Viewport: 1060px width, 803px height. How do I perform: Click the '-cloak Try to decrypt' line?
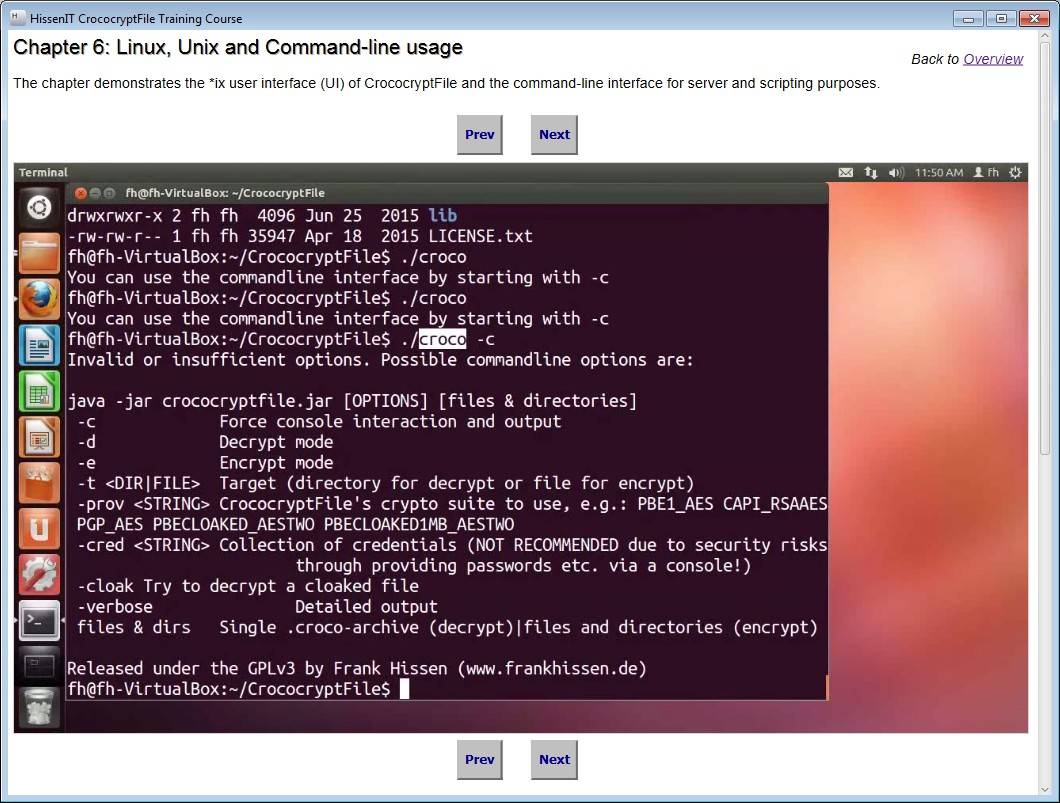coord(247,586)
